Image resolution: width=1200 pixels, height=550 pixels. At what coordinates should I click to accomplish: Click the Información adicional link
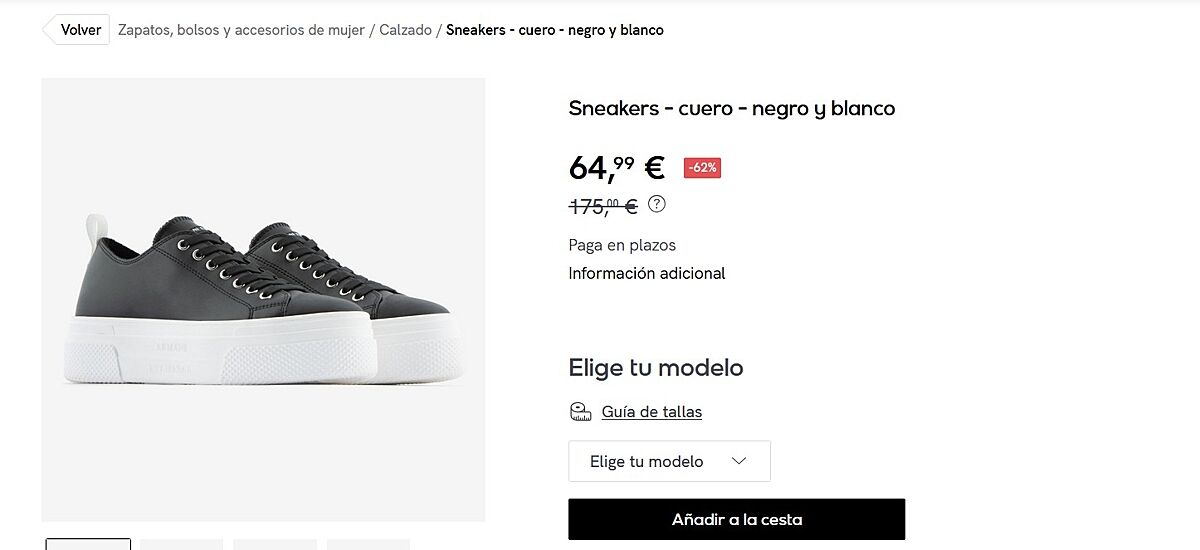(646, 273)
